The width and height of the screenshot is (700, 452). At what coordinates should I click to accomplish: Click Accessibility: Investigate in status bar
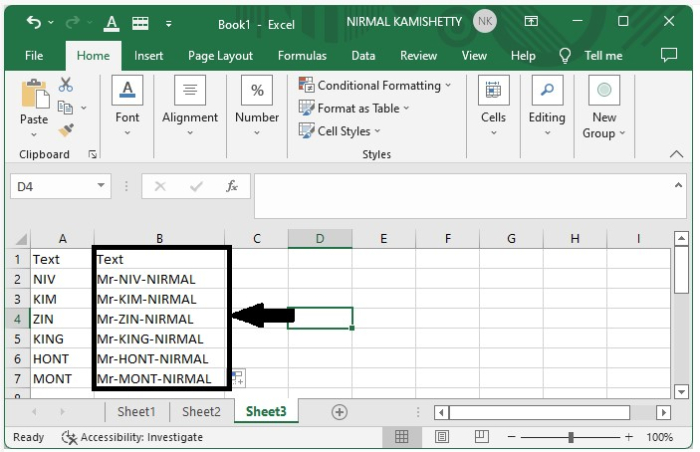[x=132, y=437]
